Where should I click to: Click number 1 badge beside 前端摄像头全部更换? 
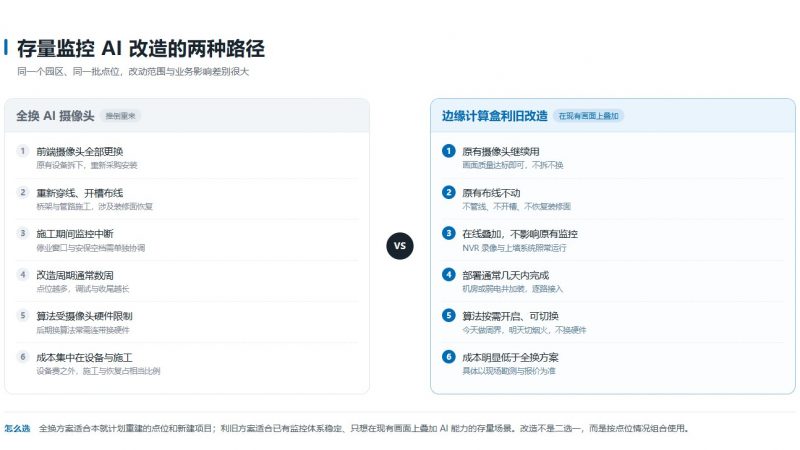22,151
